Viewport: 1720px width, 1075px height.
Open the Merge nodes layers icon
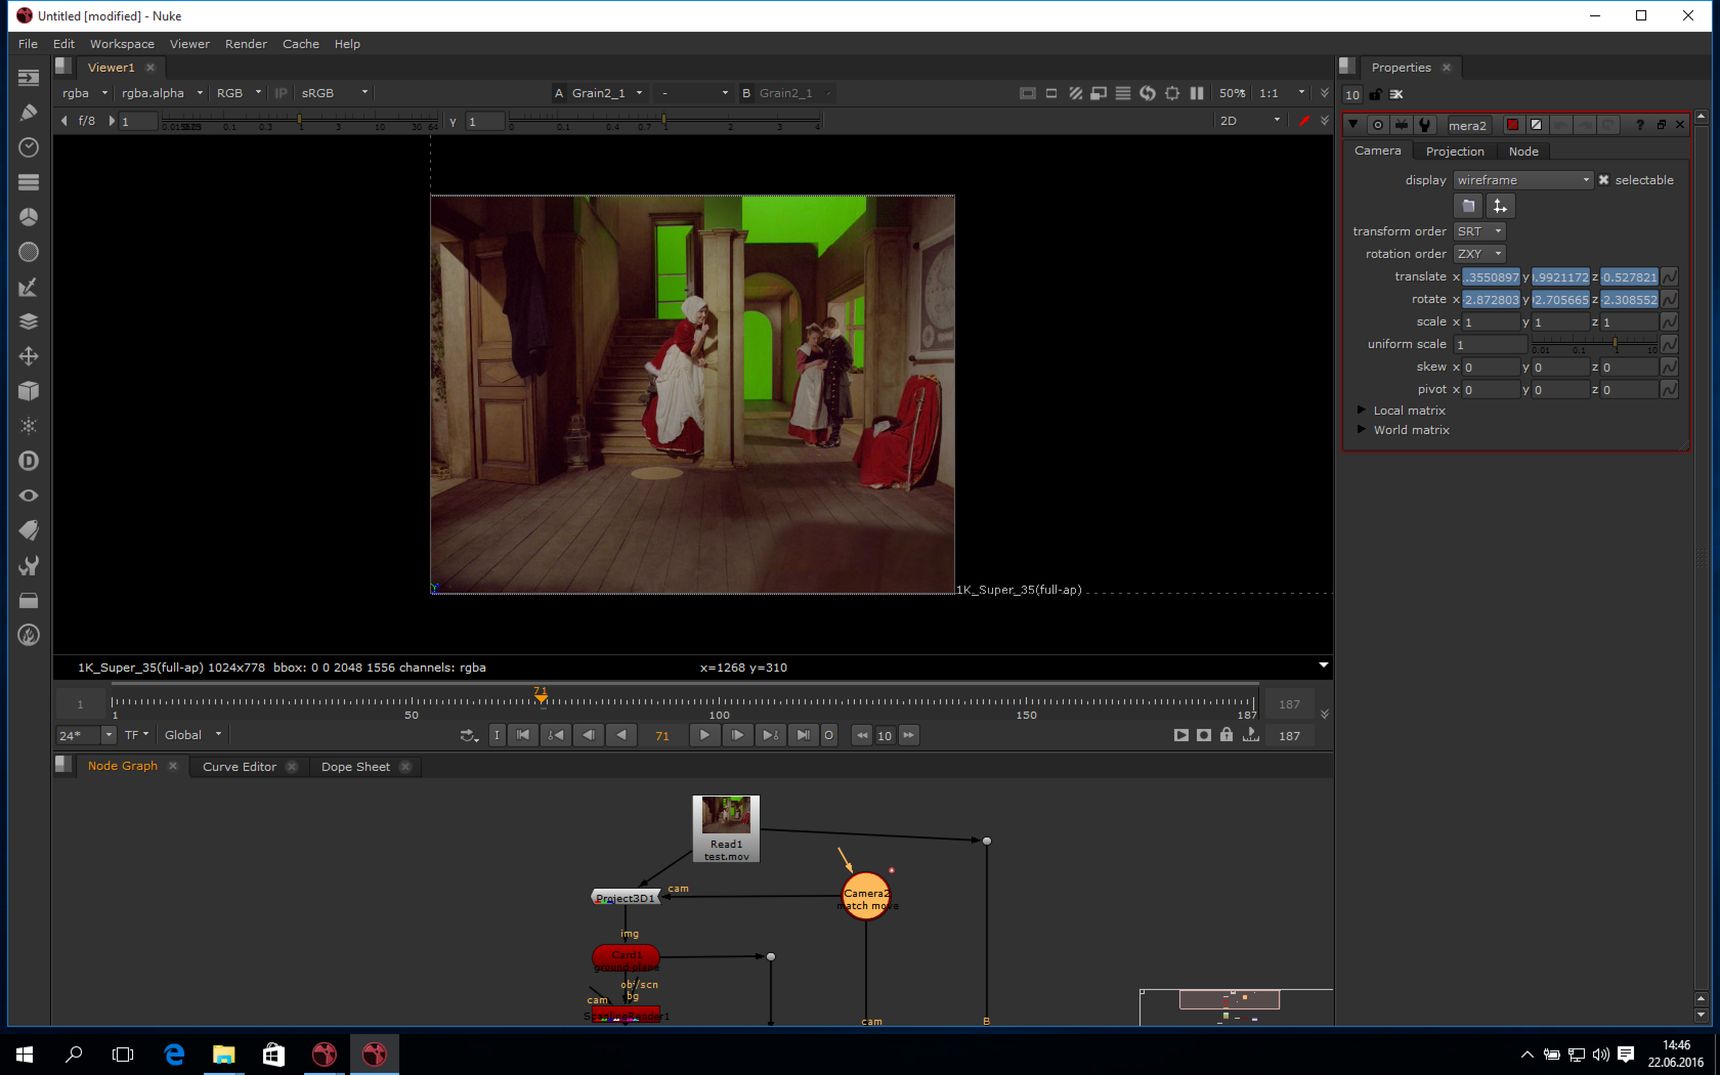coord(28,321)
